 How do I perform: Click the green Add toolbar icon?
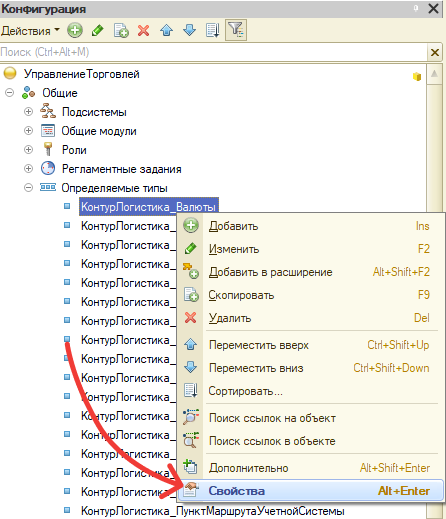[x=75, y=30]
